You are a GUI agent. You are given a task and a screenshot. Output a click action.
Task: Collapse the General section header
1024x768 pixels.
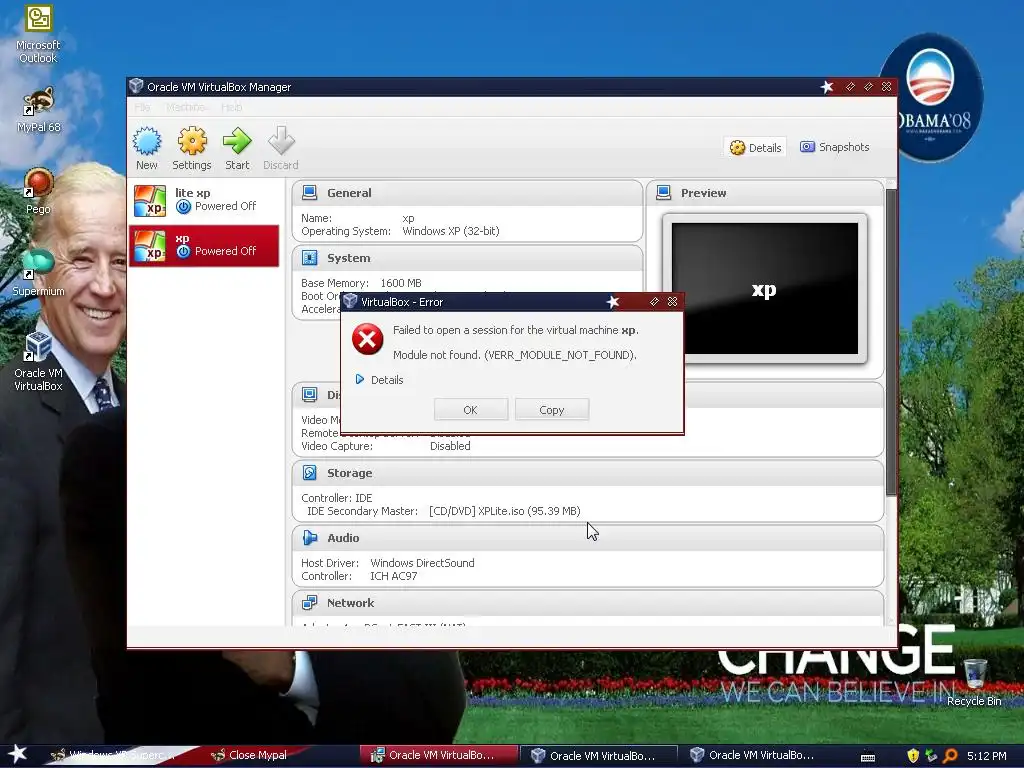[x=467, y=193]
